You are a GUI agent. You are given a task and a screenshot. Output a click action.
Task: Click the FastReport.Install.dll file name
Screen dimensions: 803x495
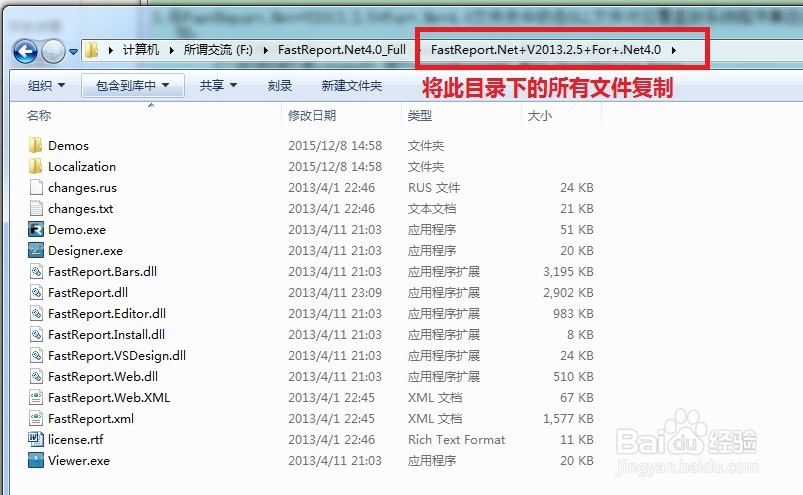coord(107,335)
